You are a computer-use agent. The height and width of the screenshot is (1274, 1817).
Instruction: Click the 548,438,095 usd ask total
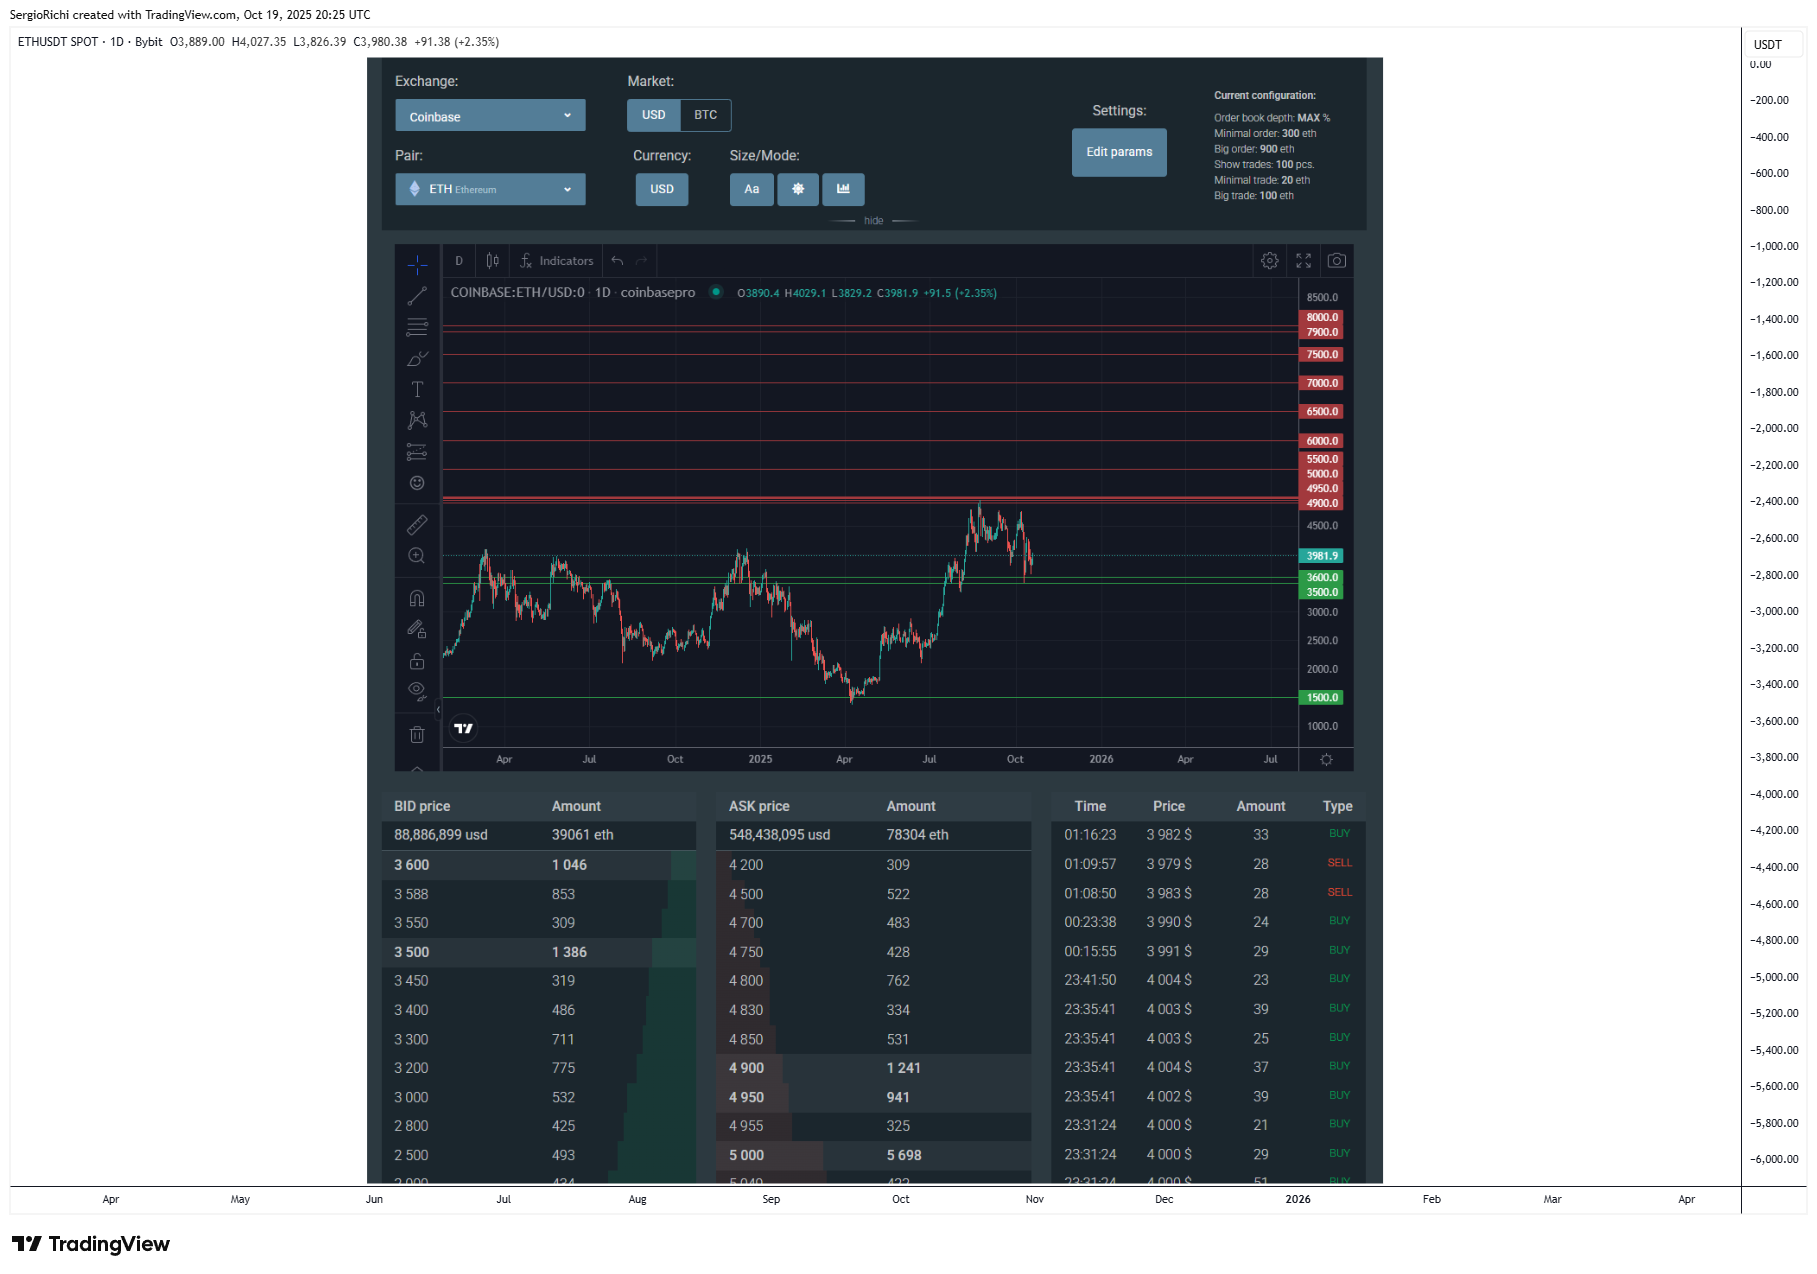(x=779, y=835)
